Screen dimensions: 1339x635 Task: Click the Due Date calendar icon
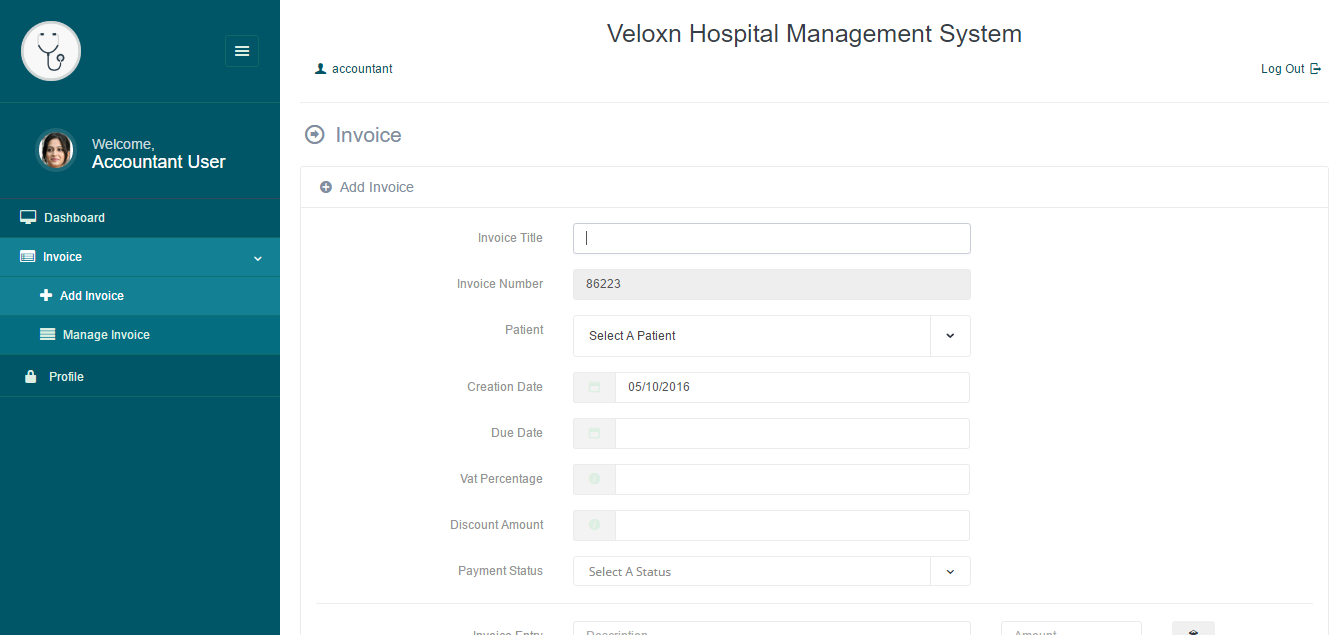tap(594, 433)
